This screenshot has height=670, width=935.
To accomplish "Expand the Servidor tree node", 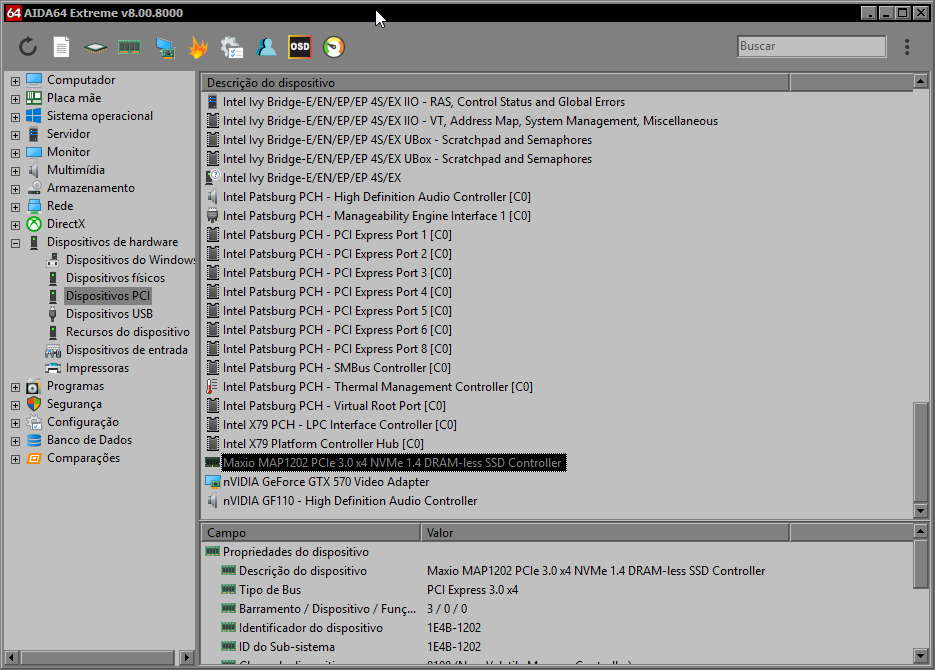I will pos(16,135).
